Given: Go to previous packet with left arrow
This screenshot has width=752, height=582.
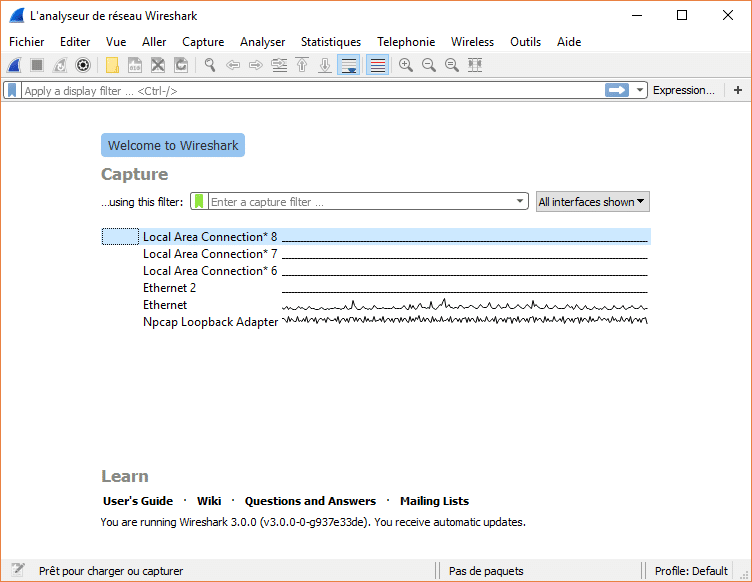Looking at the screenshot, I should coord(233,65).
